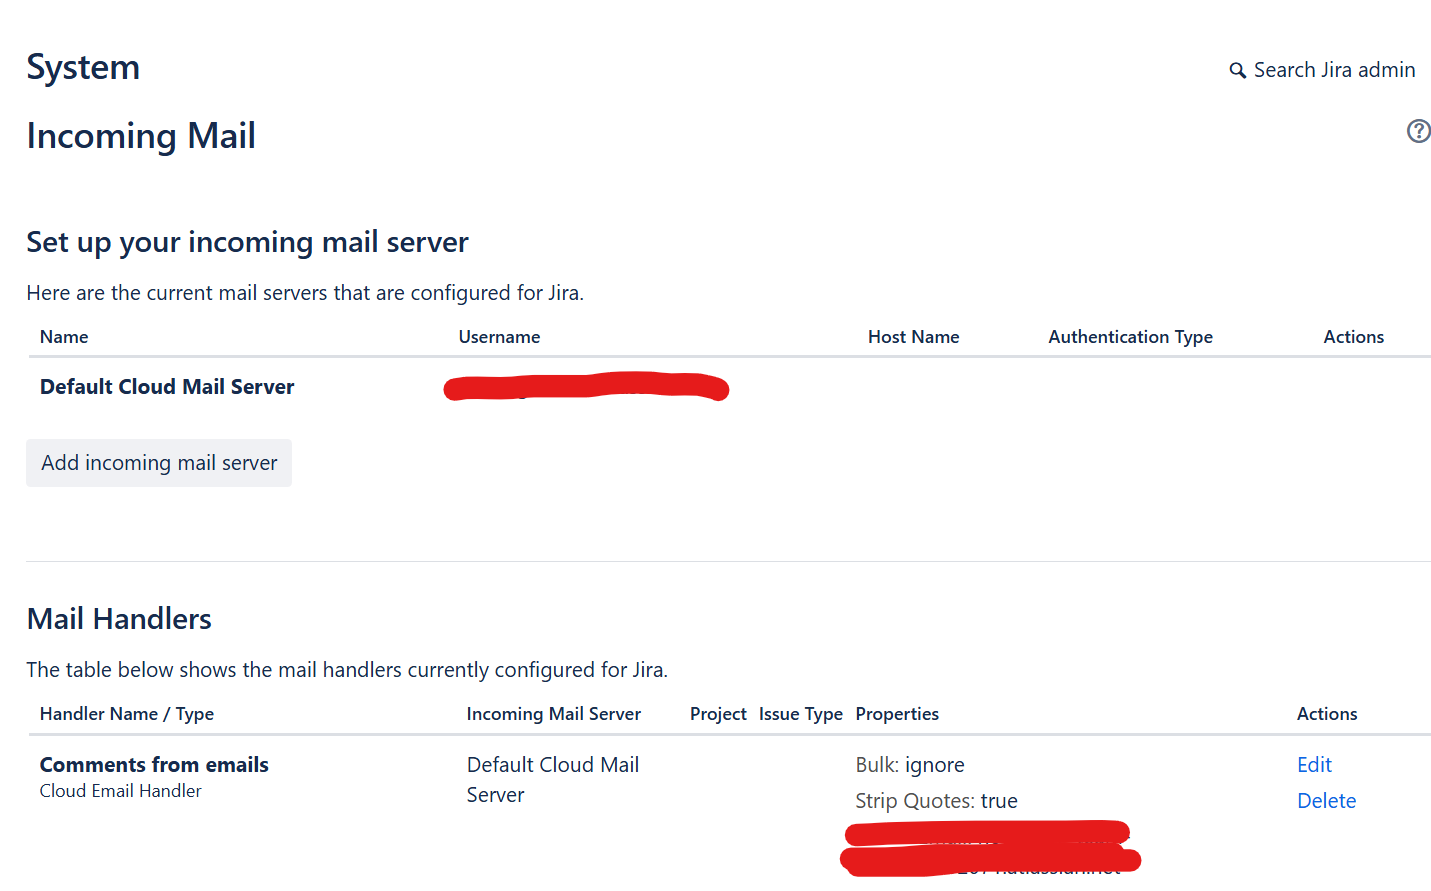The image size is (1431, 891).
Task: Click the Incoming Mail page title
Action: tap(141, 136)
